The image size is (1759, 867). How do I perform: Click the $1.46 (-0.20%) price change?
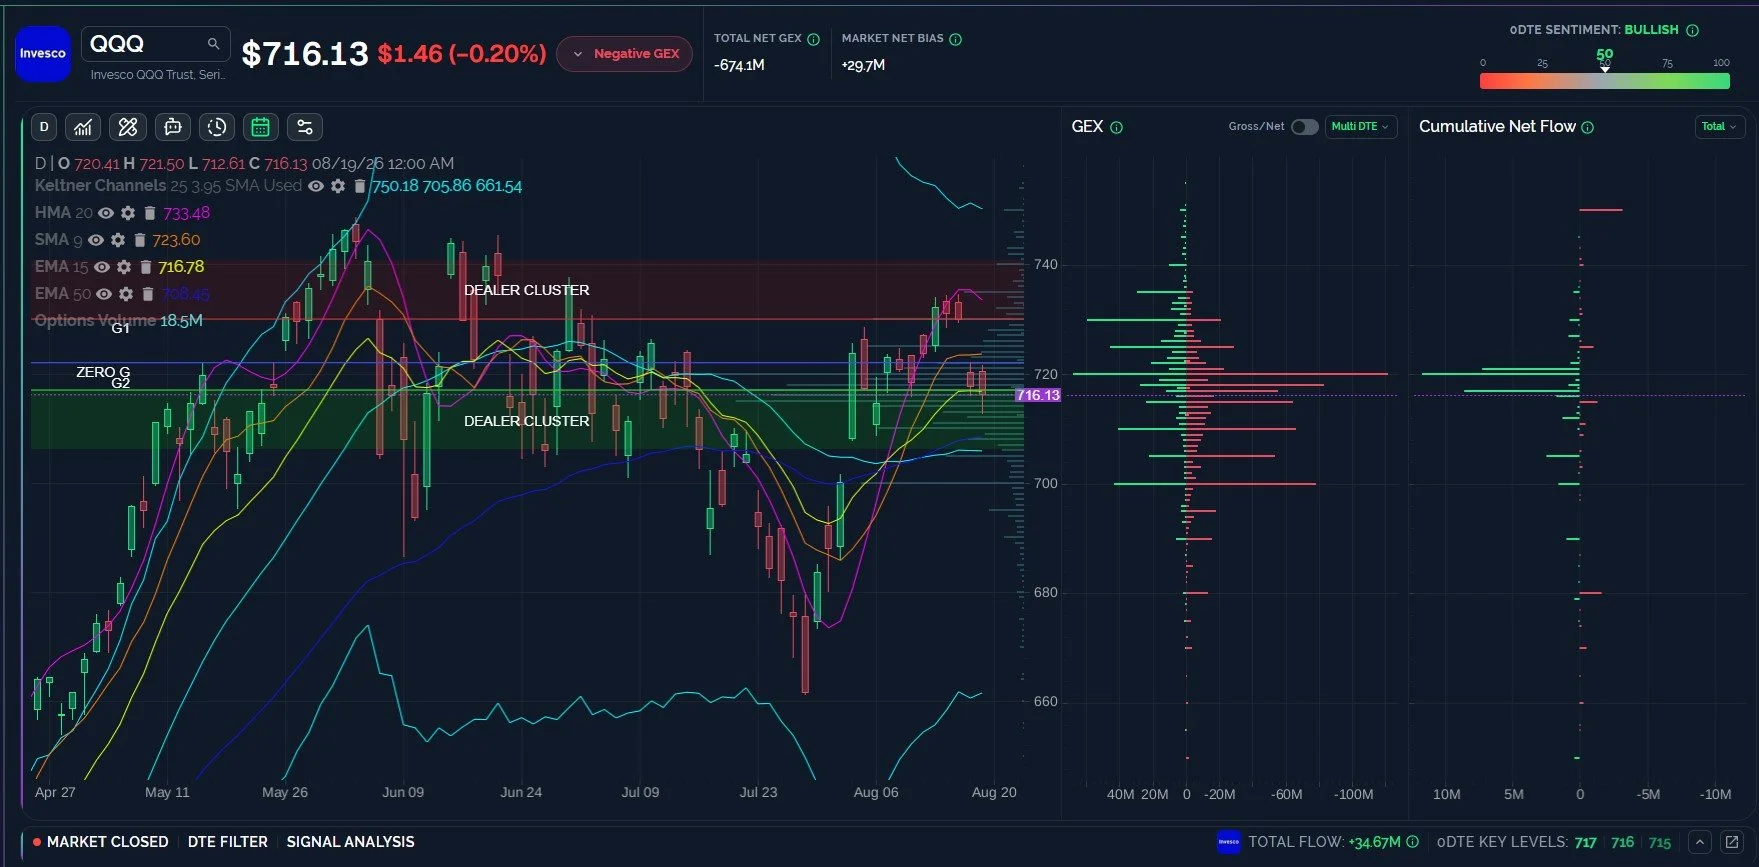[462, 54]
